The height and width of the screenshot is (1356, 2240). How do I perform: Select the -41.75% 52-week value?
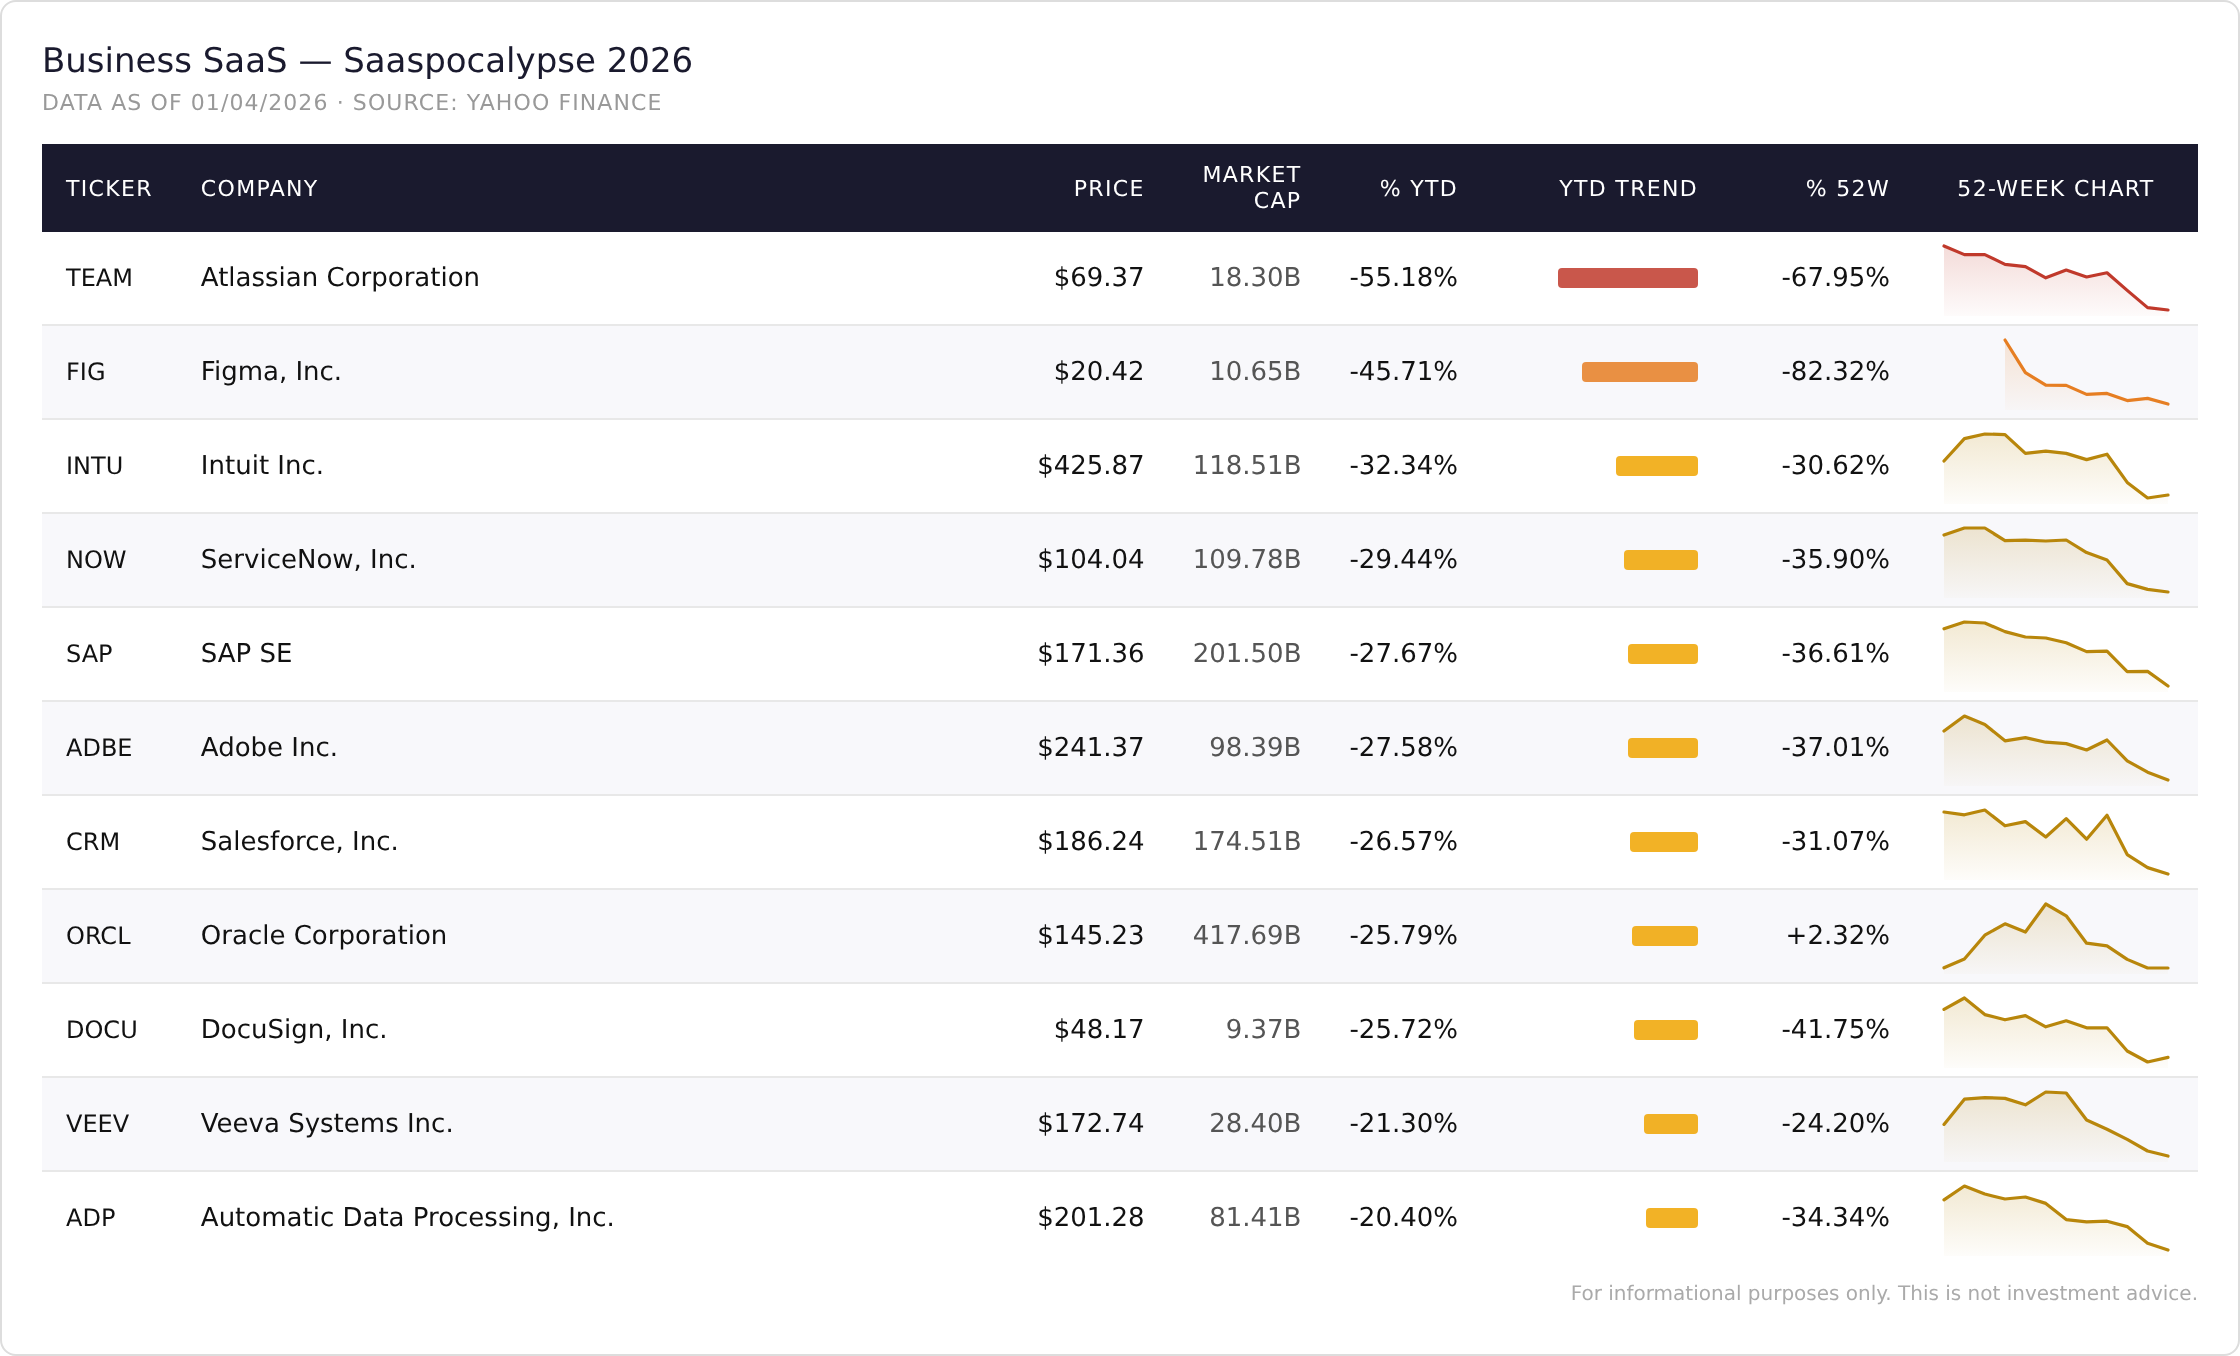(1835, 1029)
